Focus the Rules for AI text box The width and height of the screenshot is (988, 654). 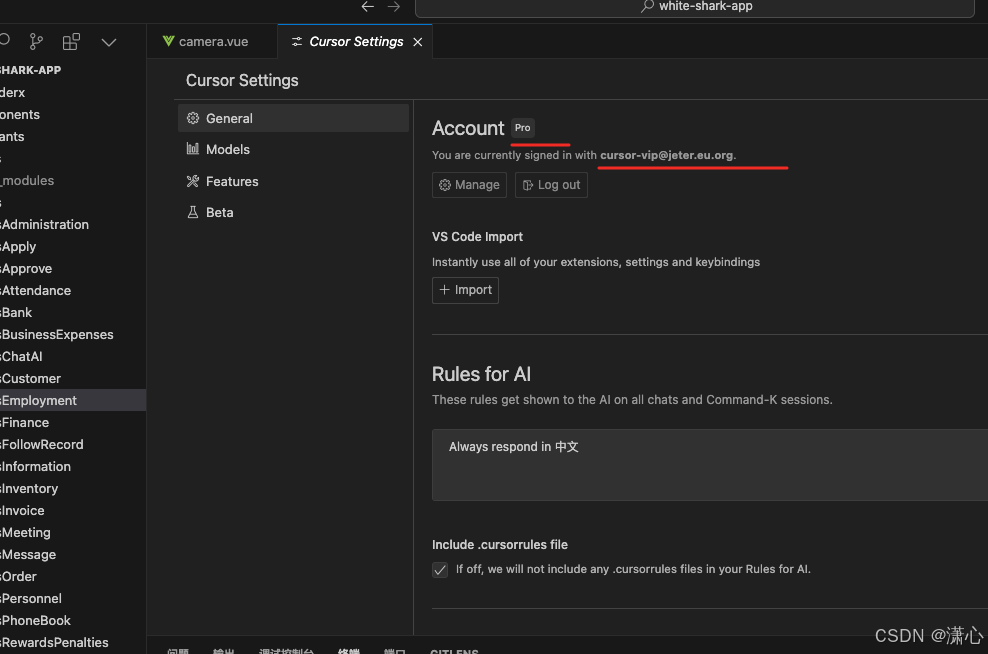709,465
